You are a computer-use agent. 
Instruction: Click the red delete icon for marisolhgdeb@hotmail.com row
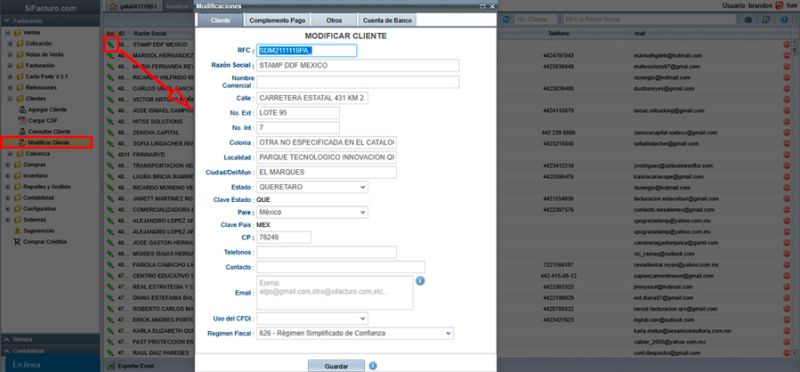[x=786, y=56]
